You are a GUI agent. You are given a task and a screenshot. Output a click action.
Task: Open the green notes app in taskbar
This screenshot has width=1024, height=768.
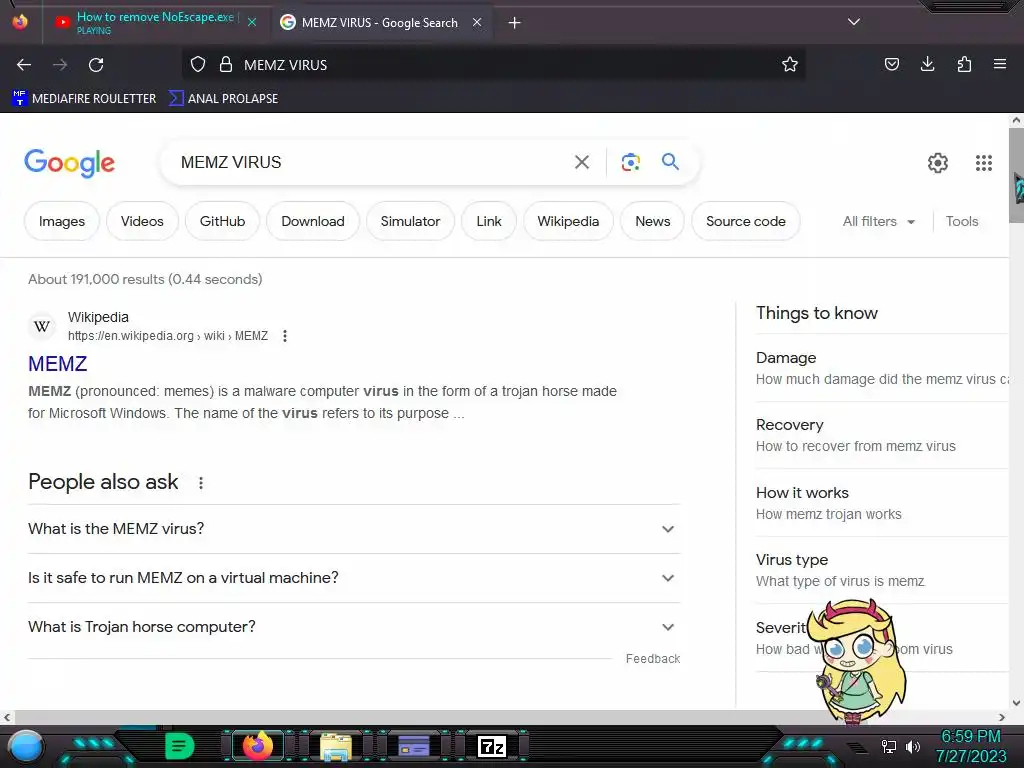pyautogui.click(x=179, y=746)
